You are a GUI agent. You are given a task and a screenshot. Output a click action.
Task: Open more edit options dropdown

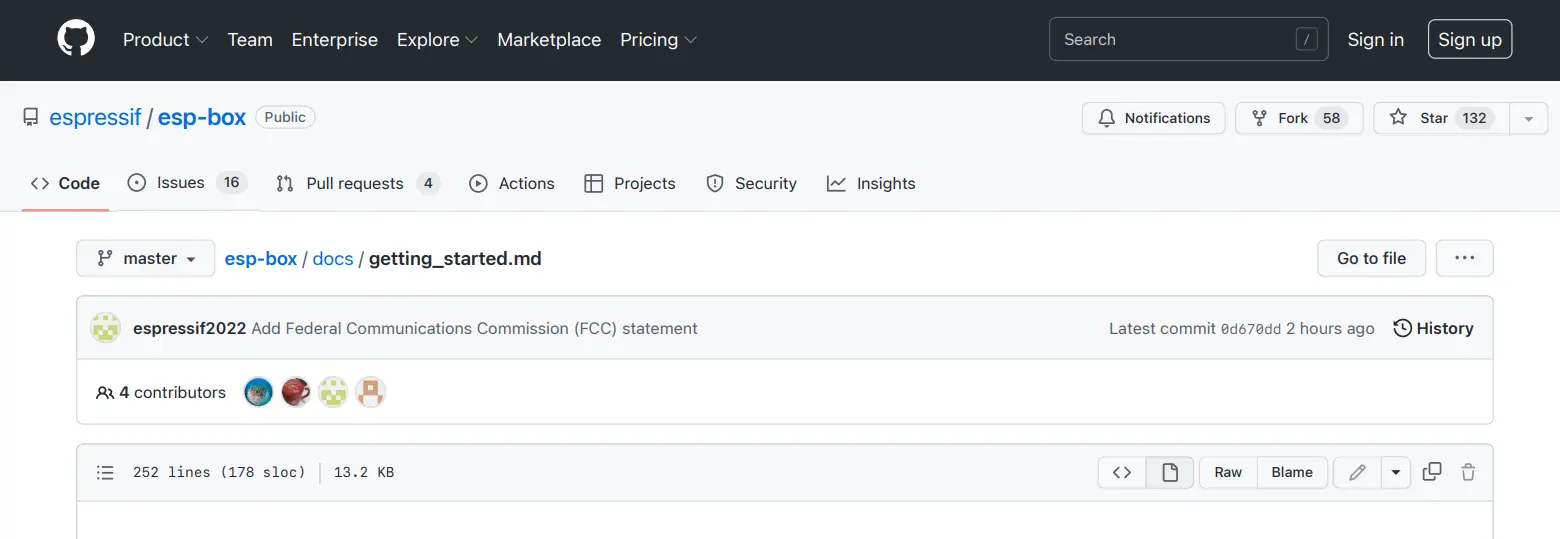[1396, 472]
